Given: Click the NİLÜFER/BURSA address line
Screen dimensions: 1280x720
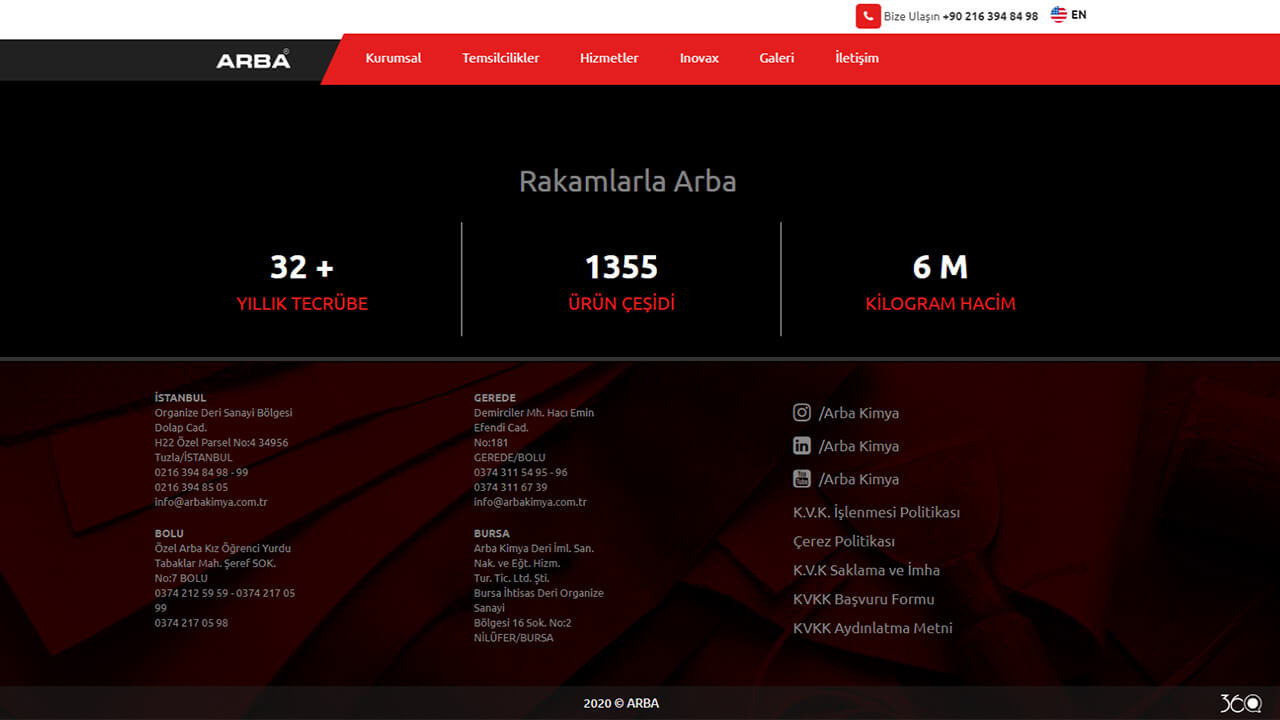Looking at the screenshot, I should tap(513, 638).
